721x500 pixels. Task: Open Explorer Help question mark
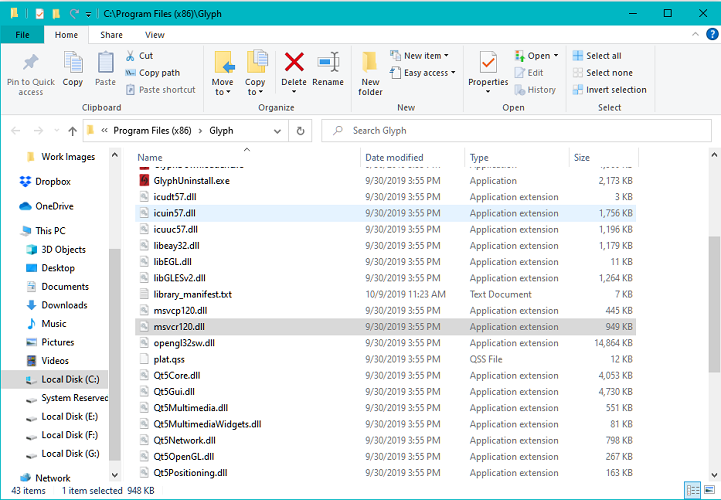712,34
